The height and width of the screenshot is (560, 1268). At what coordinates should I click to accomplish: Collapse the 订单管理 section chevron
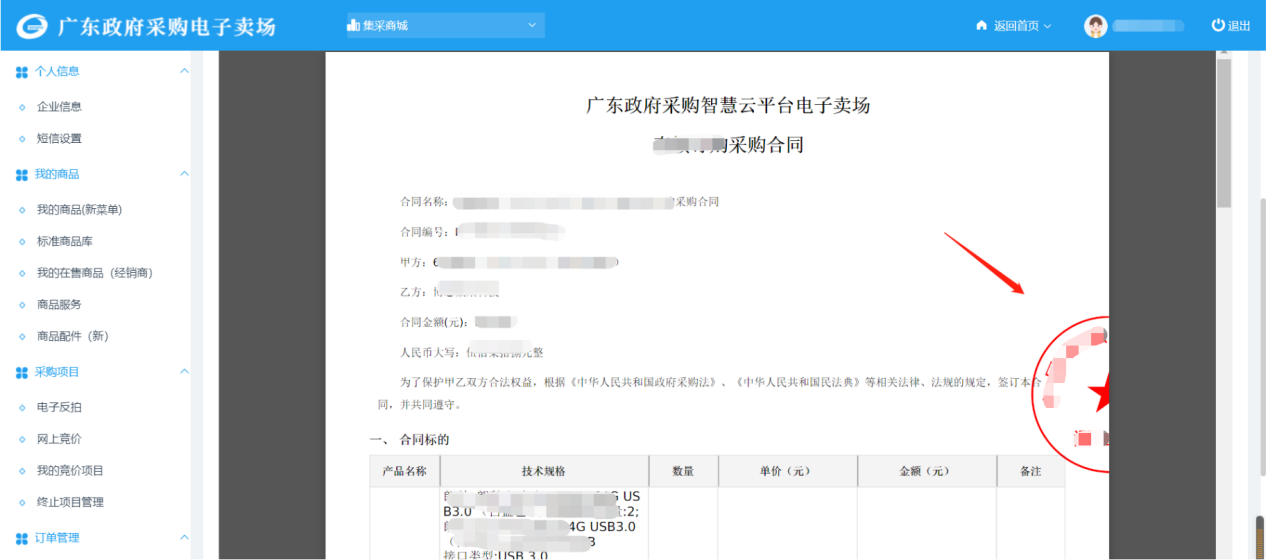(184, 538)
